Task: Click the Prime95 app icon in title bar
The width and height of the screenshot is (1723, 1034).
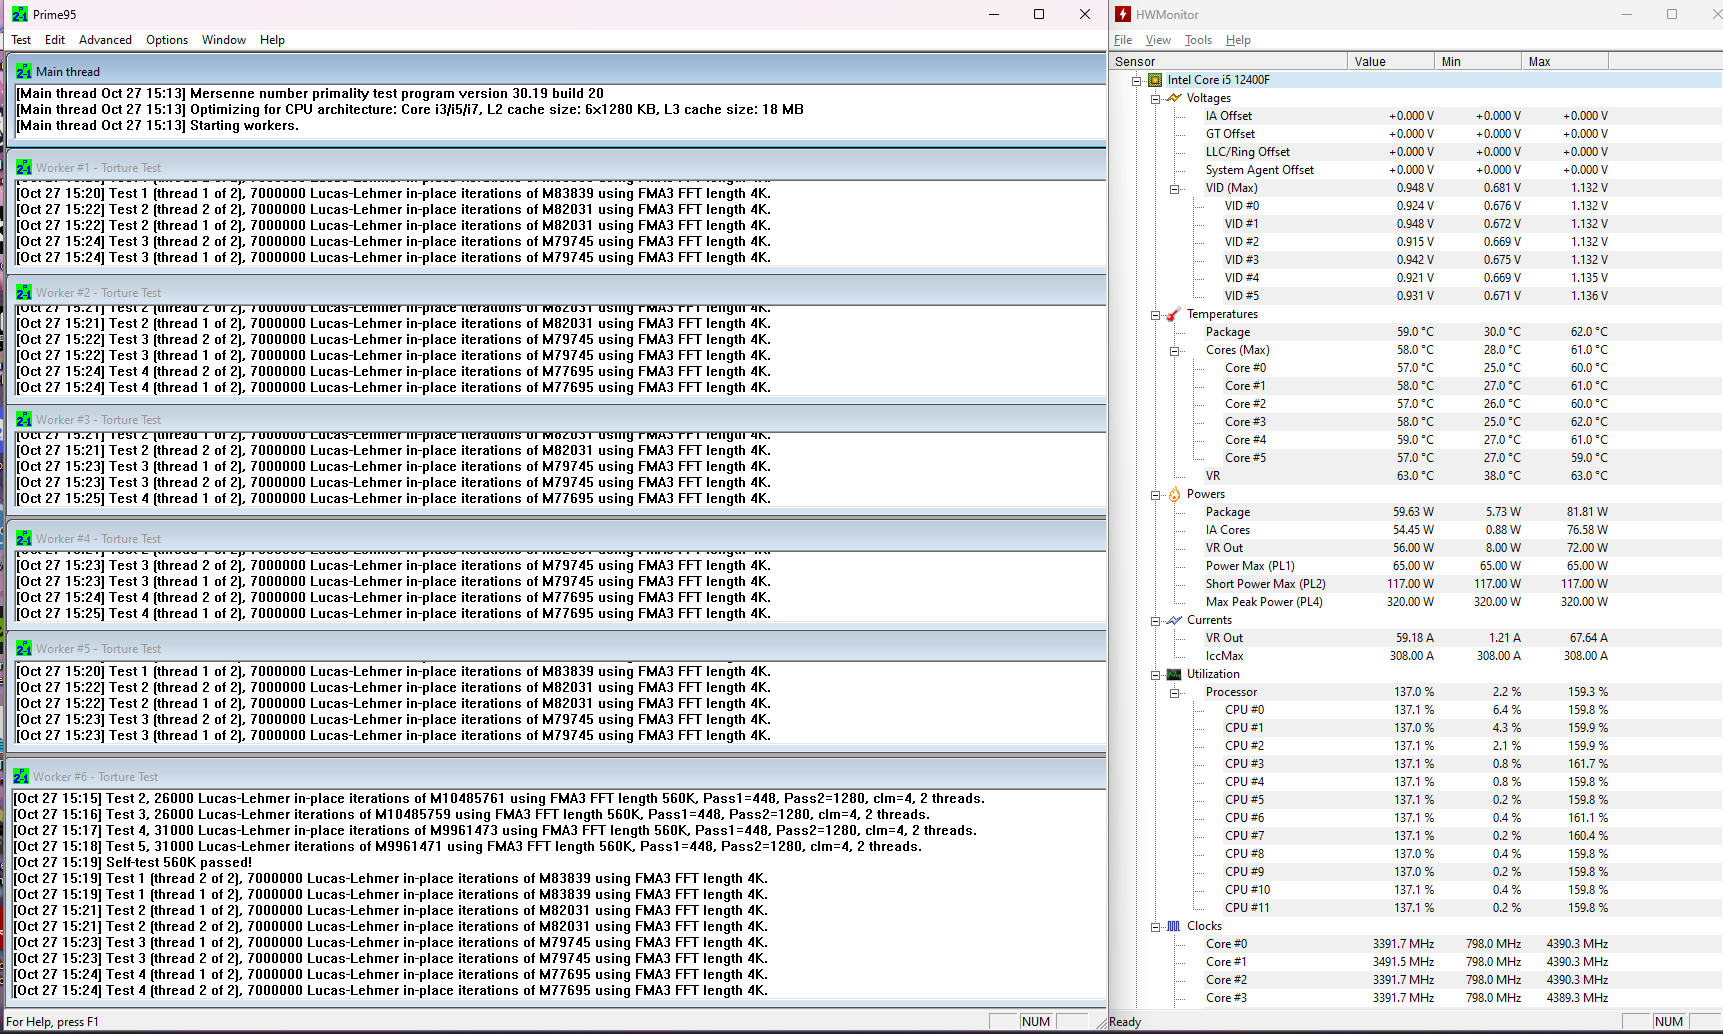Action: point(19,14)
